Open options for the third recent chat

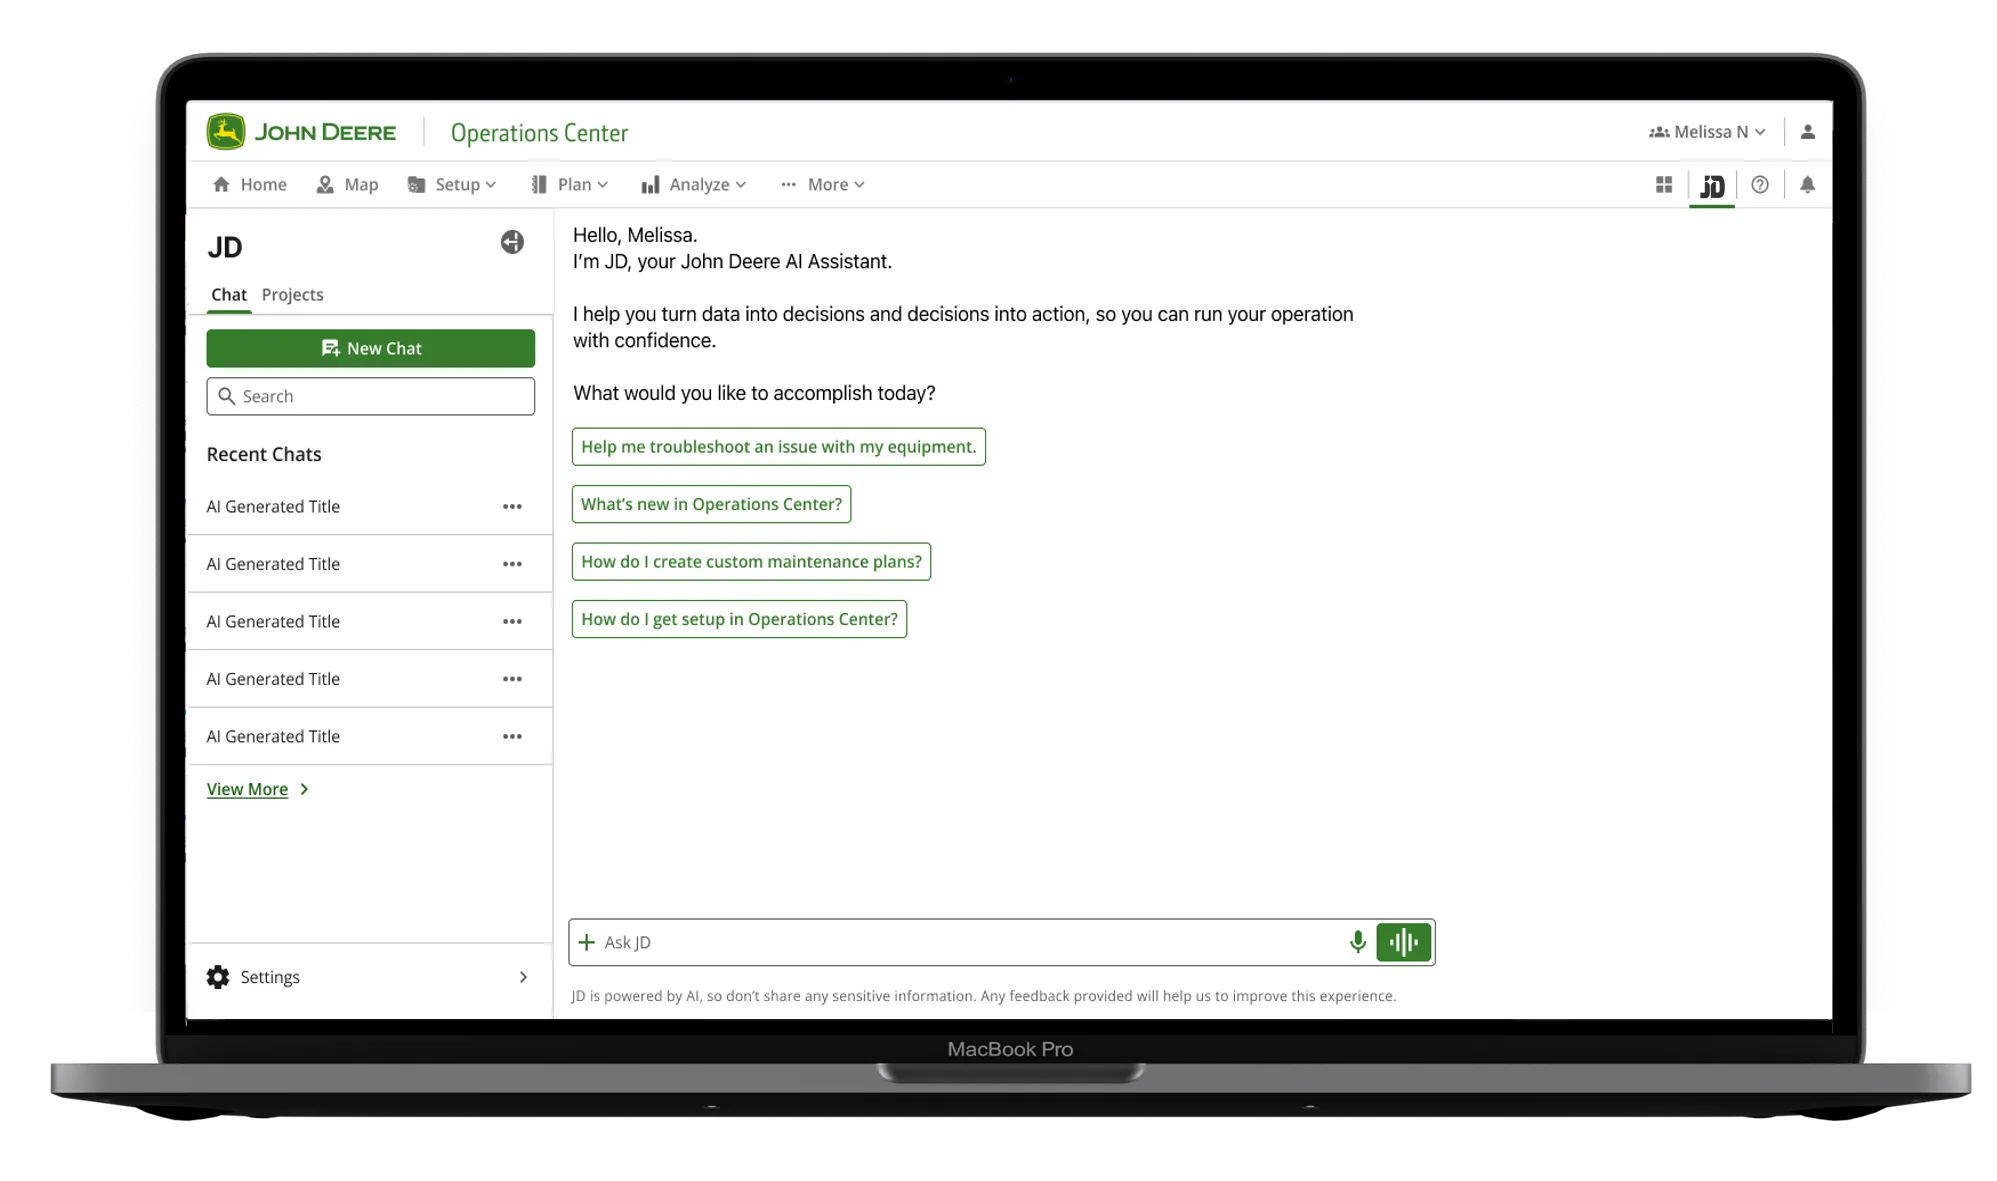[x=512, y=622]
